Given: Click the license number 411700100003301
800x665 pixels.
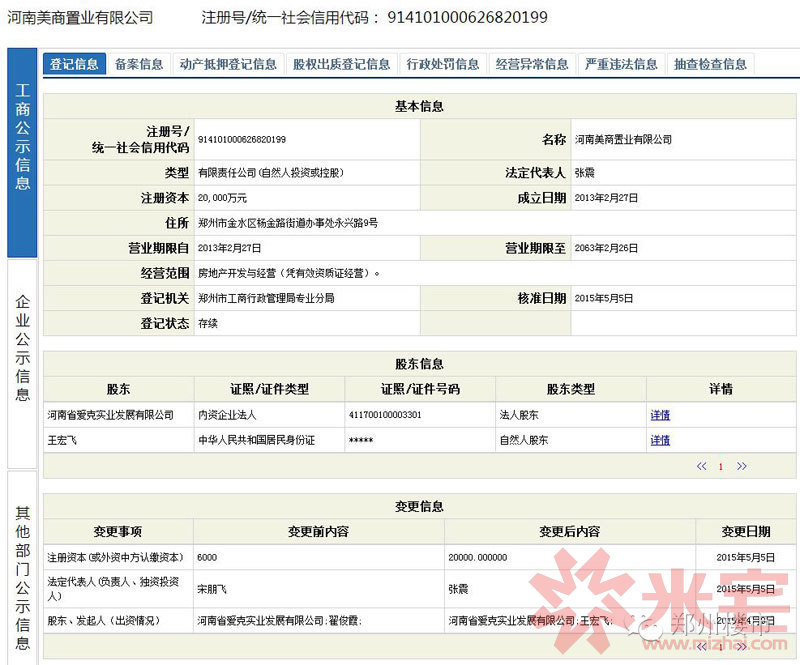Looking at the screenshot, I should pyautogui.click(x=385, y=415).
